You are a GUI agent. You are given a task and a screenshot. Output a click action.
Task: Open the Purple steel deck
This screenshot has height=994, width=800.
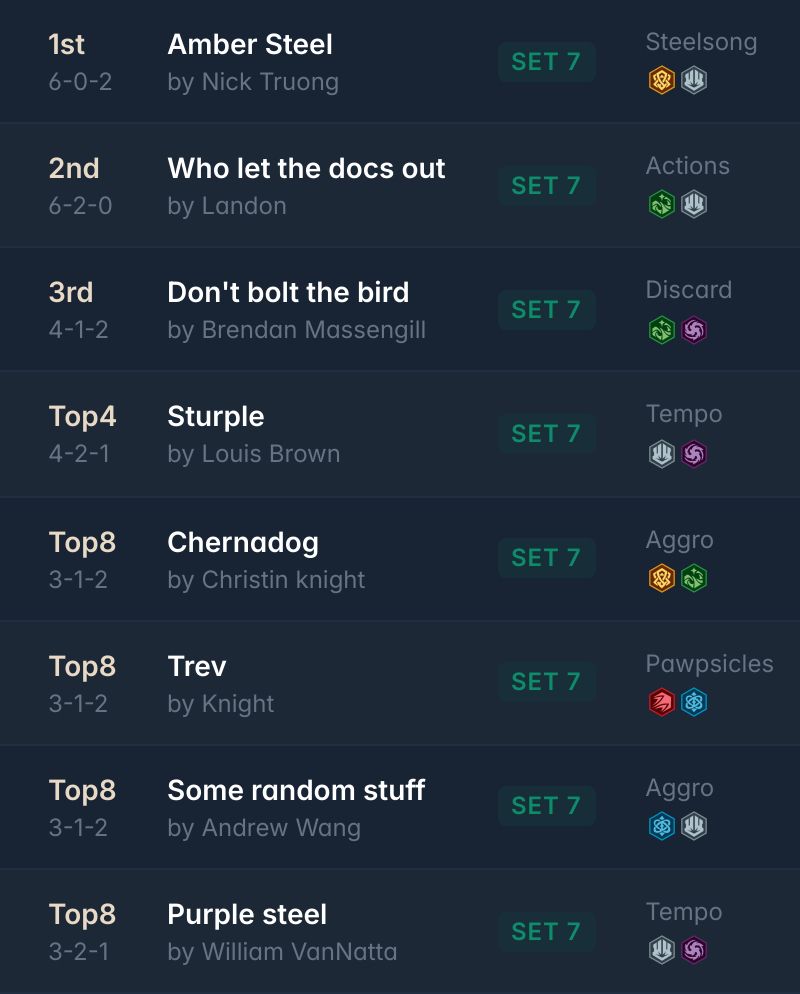247,915
